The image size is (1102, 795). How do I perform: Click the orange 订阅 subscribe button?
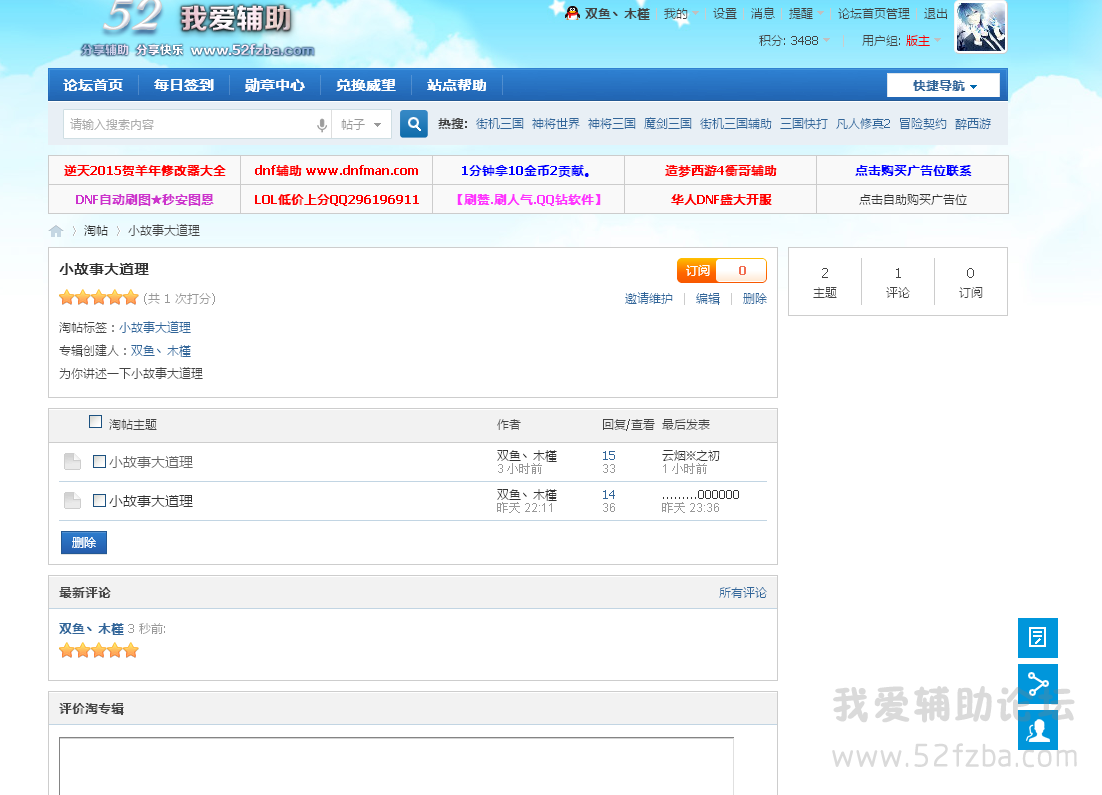pyautogui.click(x=698, y=271)
